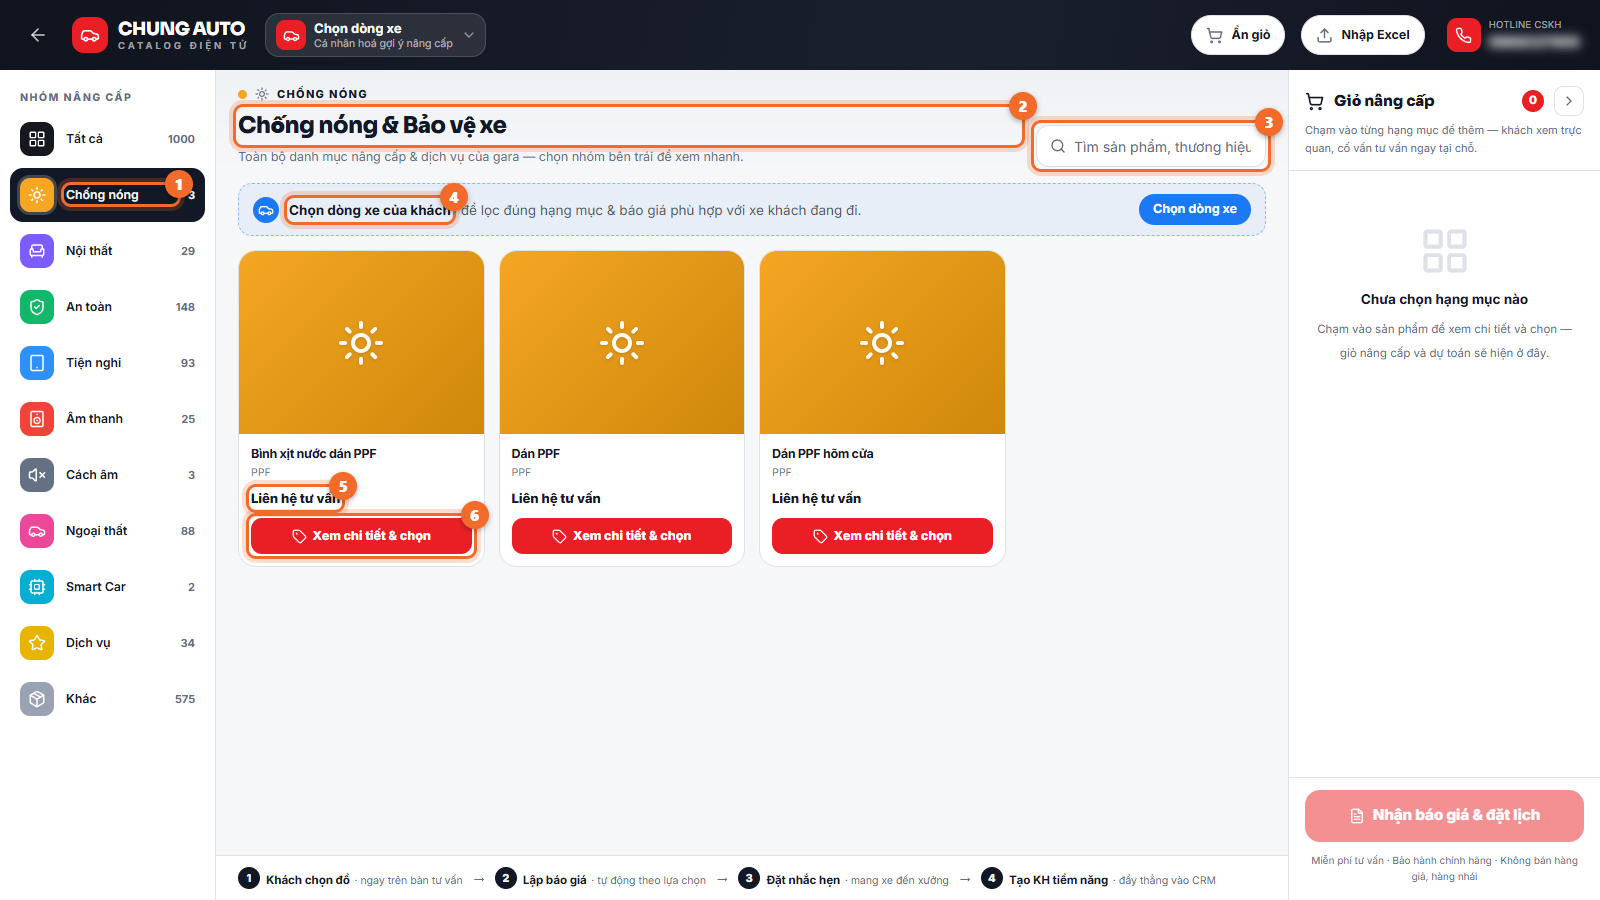This screenshot has height=900, width=1600.
Task: Click the blue car icon in the banner
Action: click(x=266, y=210)
